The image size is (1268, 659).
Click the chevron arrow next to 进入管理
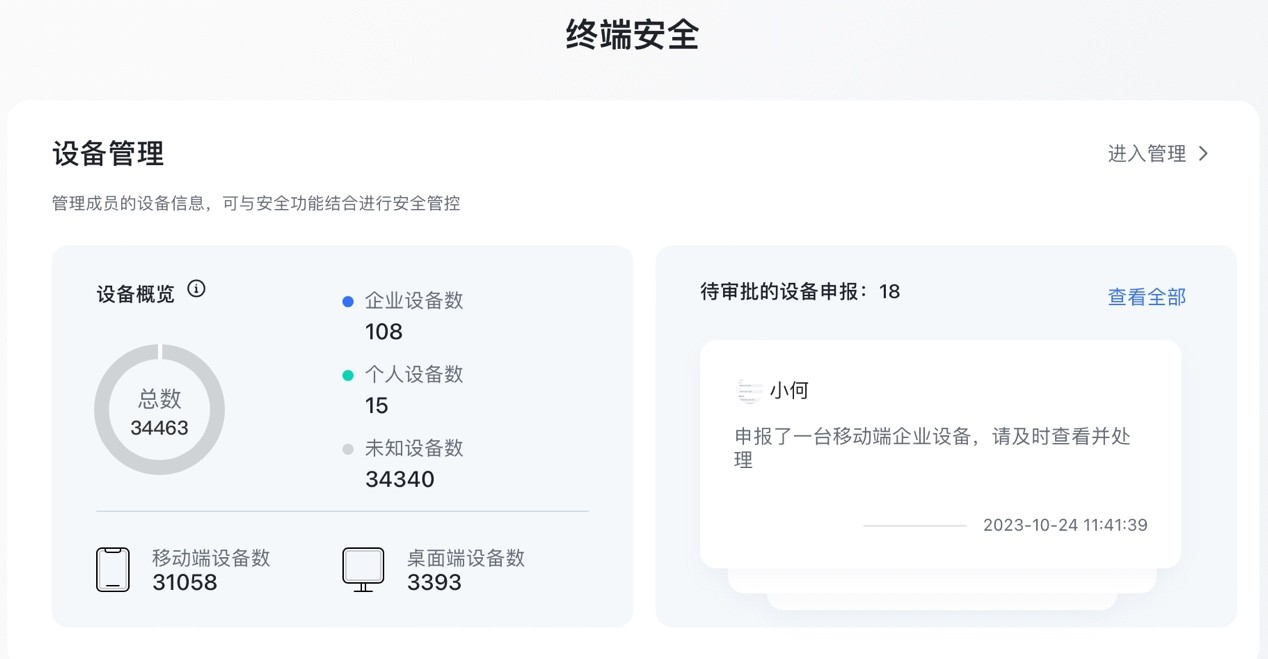pos(1203,154)
